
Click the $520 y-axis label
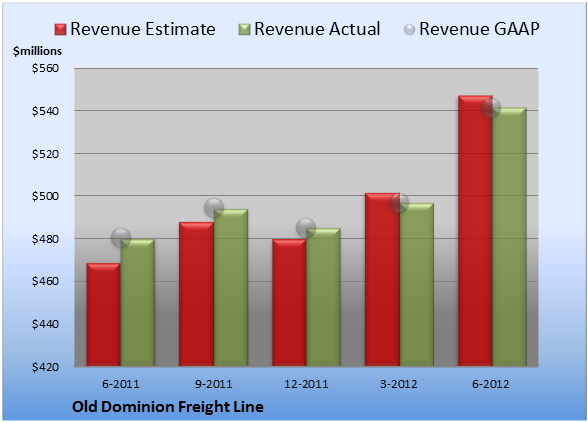click(x=45, y=154)
